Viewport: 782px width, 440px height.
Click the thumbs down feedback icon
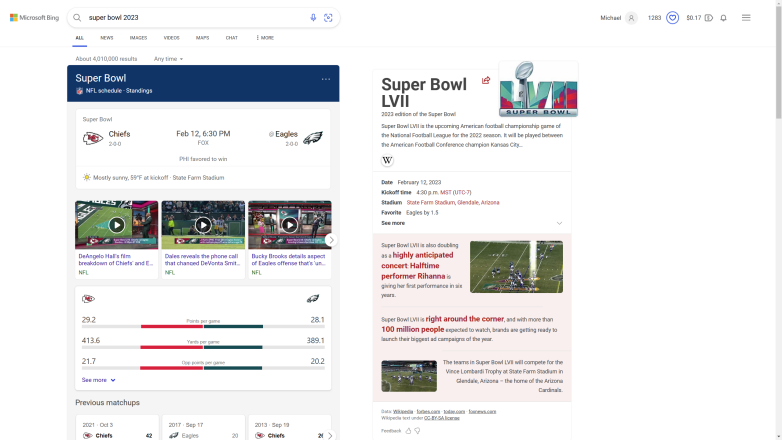pyautogui.click(x=418, y=430)
